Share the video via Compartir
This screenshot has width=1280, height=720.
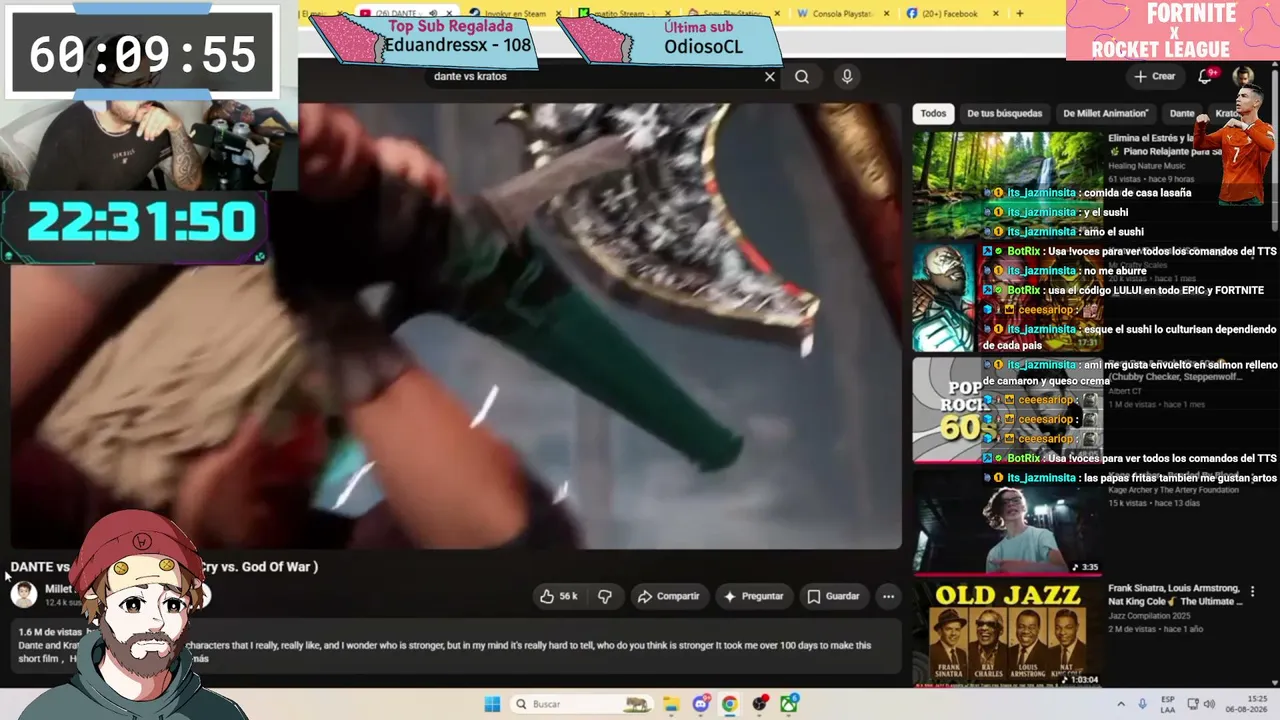669,596
